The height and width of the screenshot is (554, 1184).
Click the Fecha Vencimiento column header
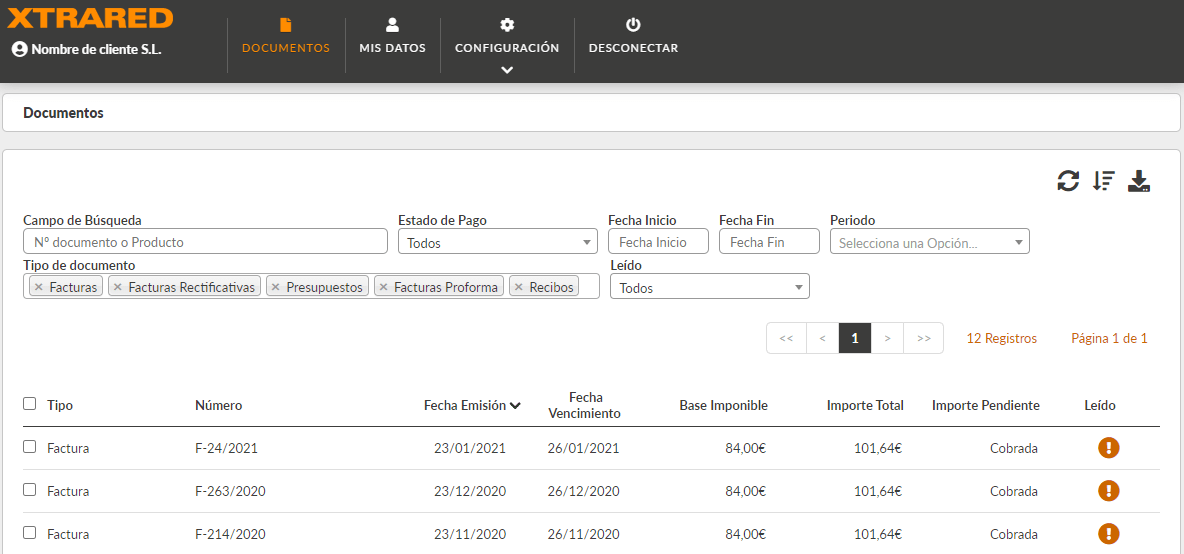584,405
